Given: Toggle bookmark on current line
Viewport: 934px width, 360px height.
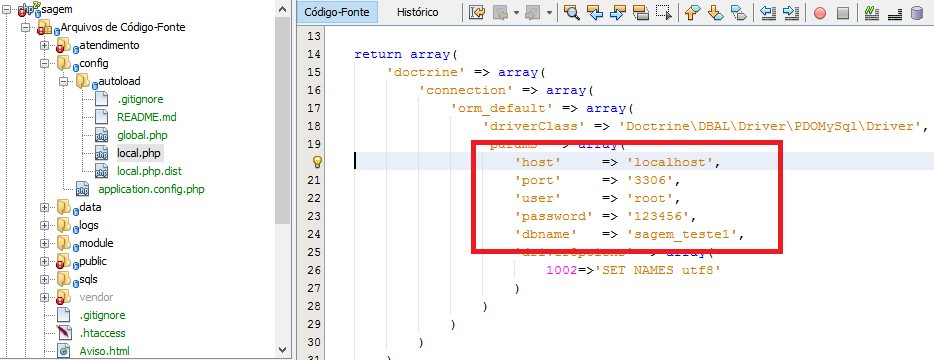Looking at the screenshot, I should [738, 13].
